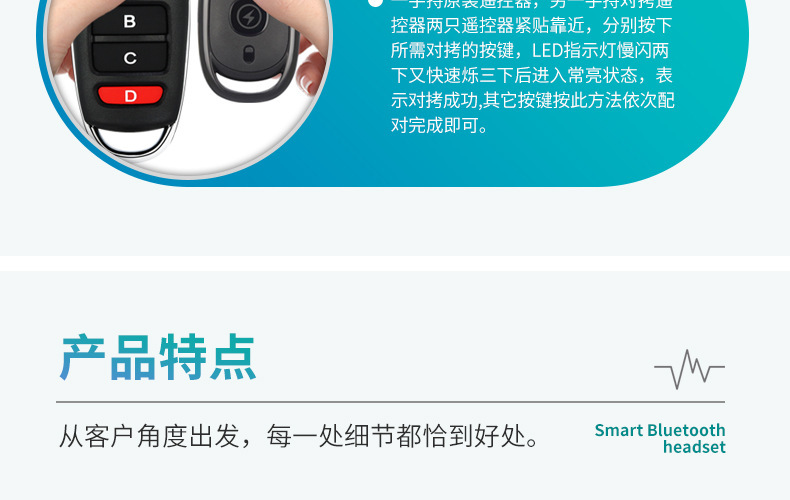
Task: Click the B button on the remote
Action: point(129,21)
